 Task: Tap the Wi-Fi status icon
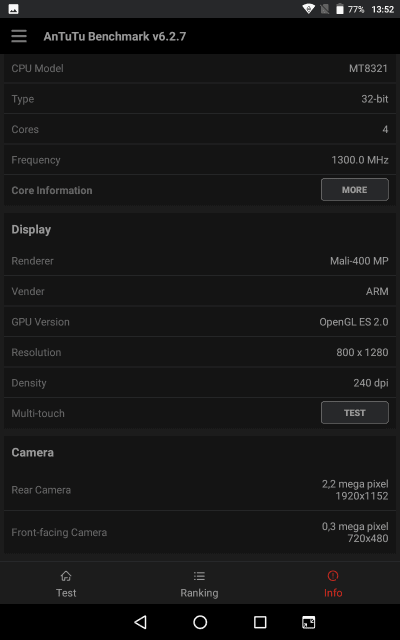[308, 9]
